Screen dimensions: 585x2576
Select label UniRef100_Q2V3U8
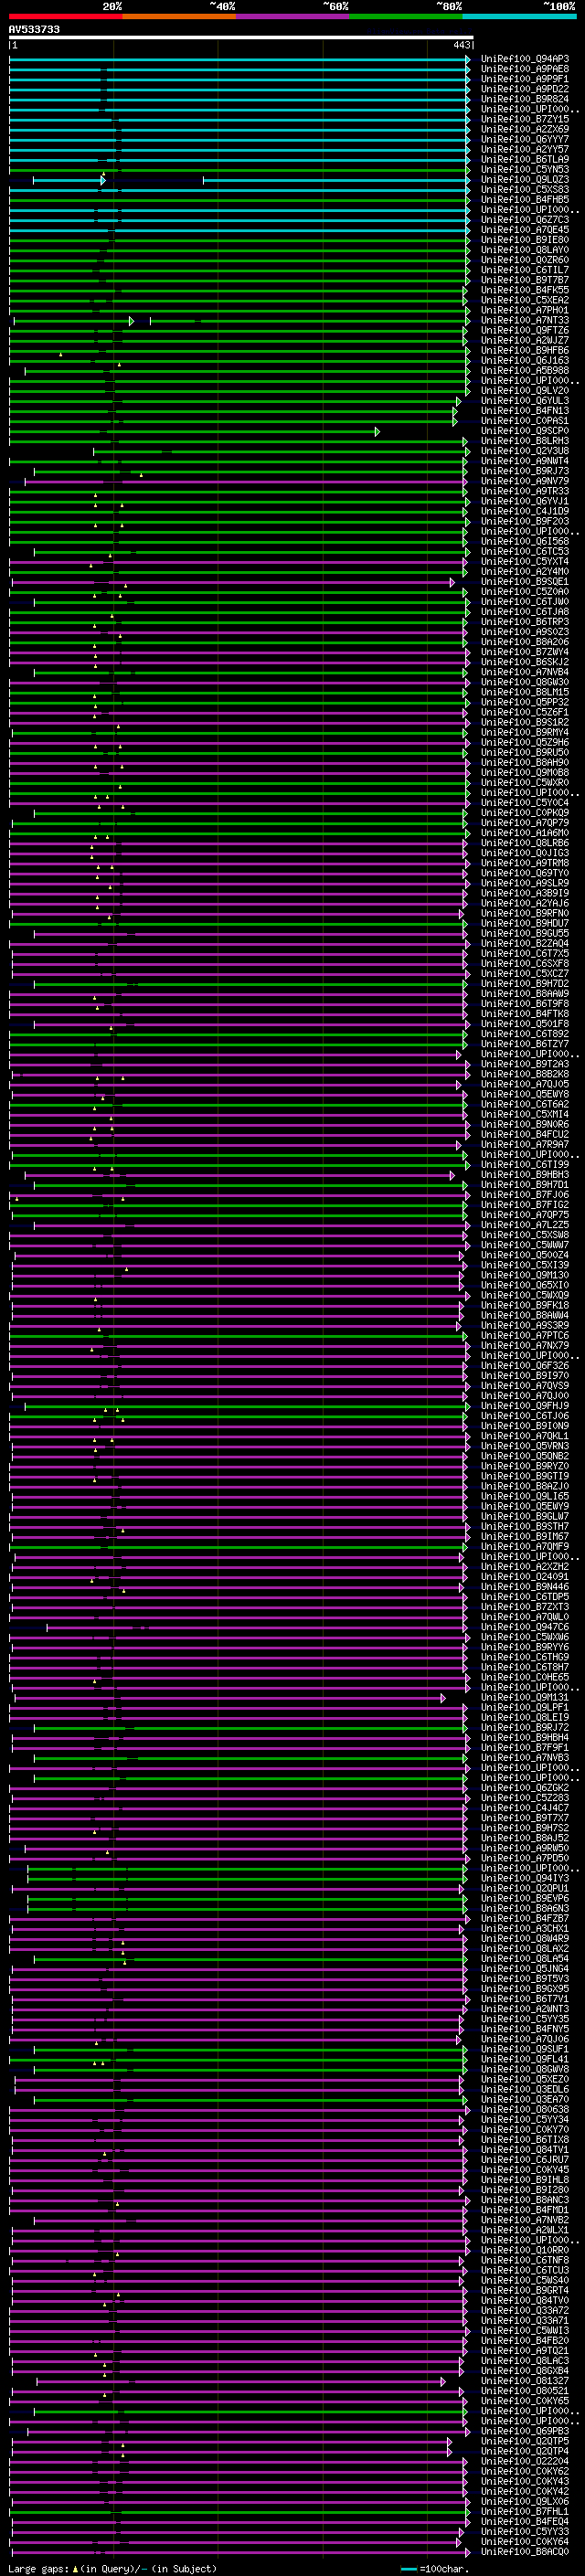coord(525,451)
